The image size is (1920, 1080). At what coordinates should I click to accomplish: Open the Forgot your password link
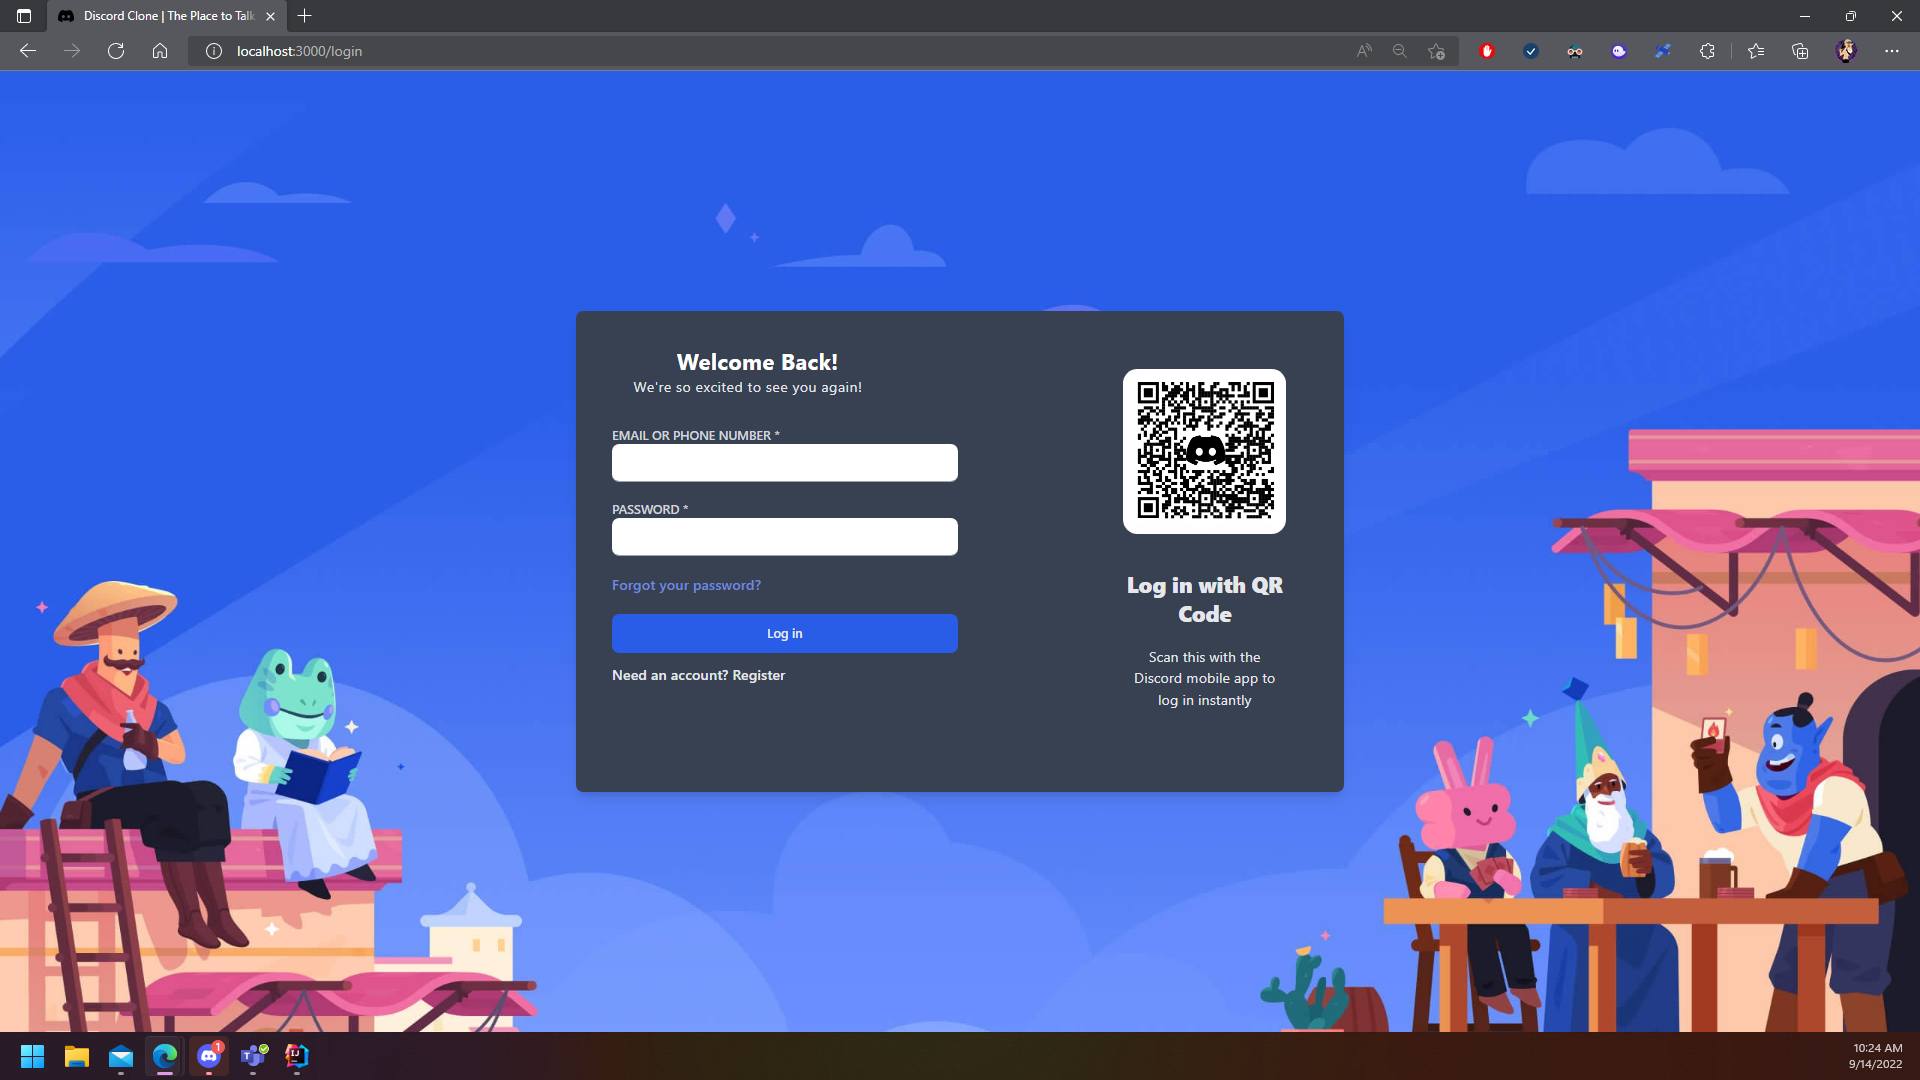[x=686, y=585]
